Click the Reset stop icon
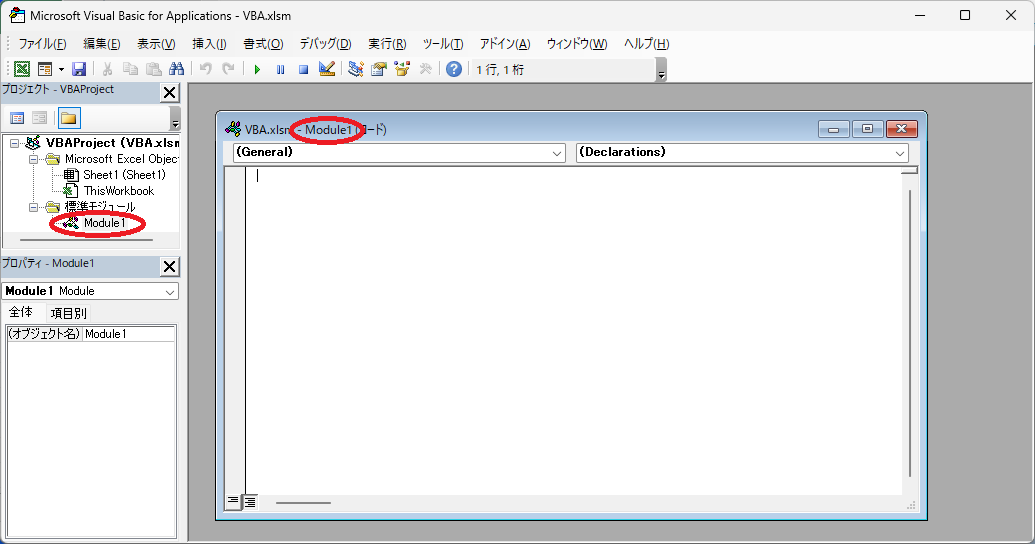 (304, 69)
